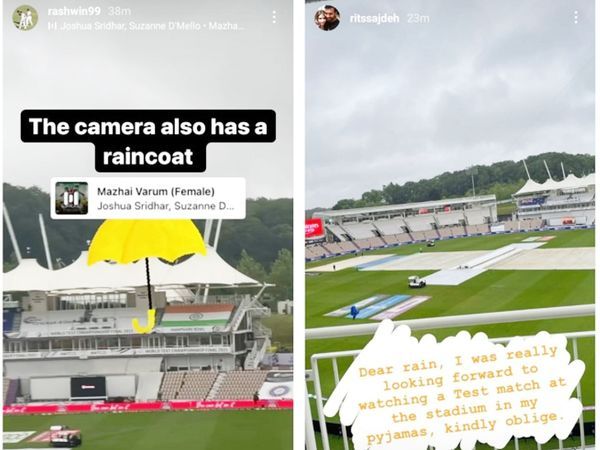Open three-dot menu on rashwin99 story
Image resolution: width=600 pixels, height=450 pixels.
(x=274, y=17)
